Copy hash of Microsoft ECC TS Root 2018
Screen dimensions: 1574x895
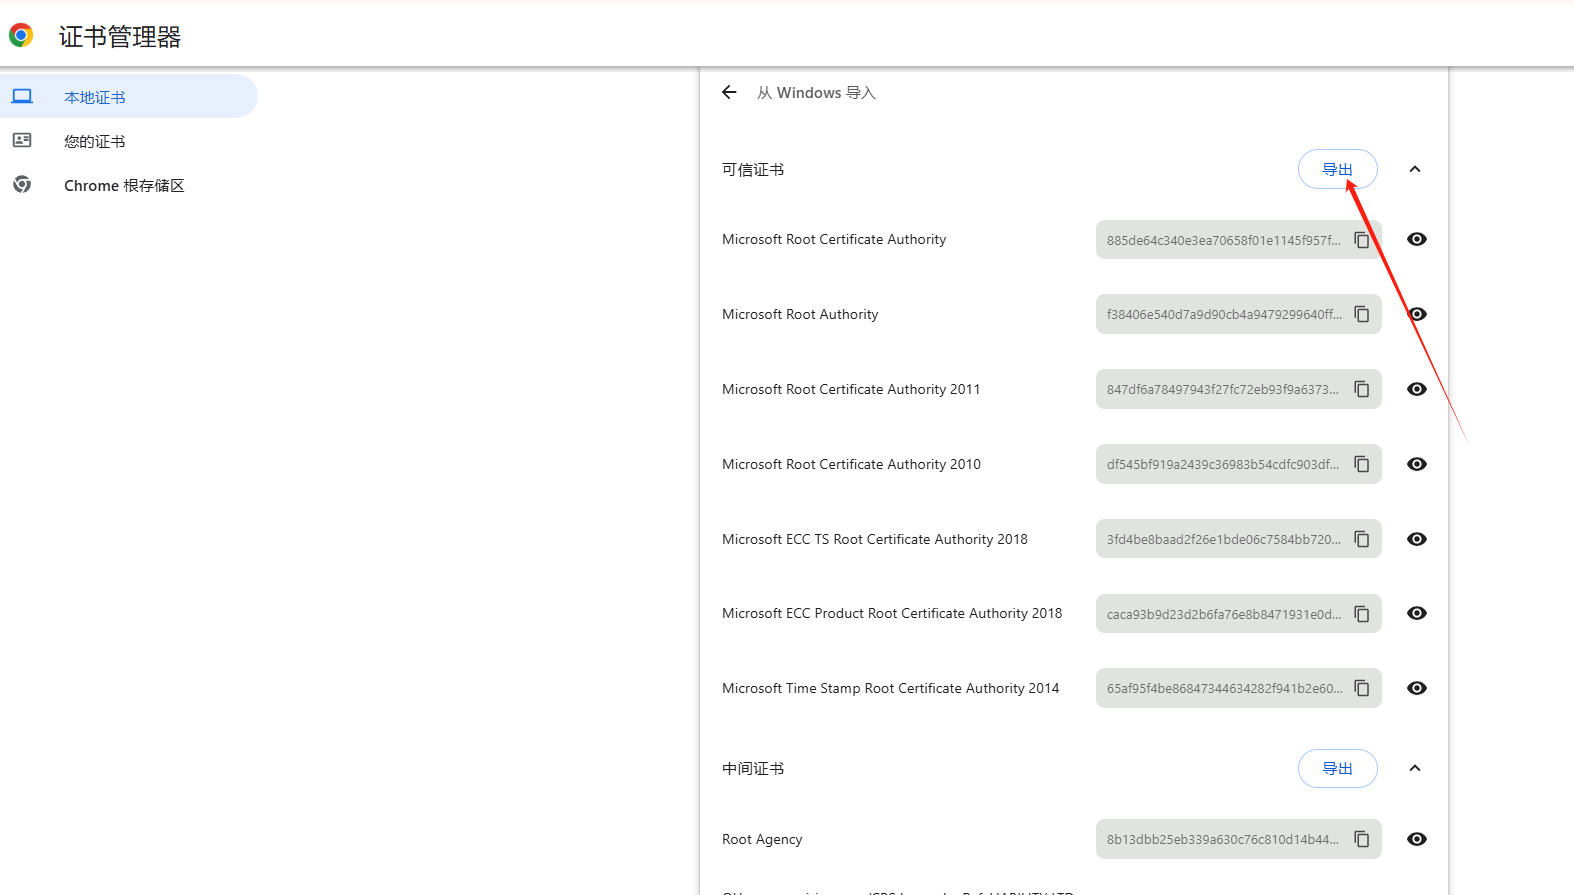1362,539
